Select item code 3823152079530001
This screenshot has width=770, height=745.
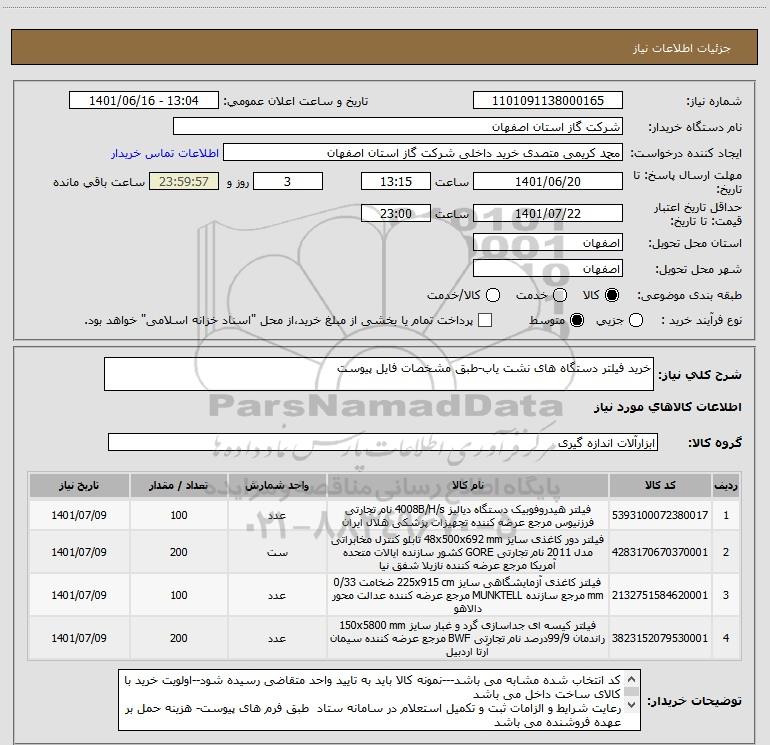coord(660,638)
